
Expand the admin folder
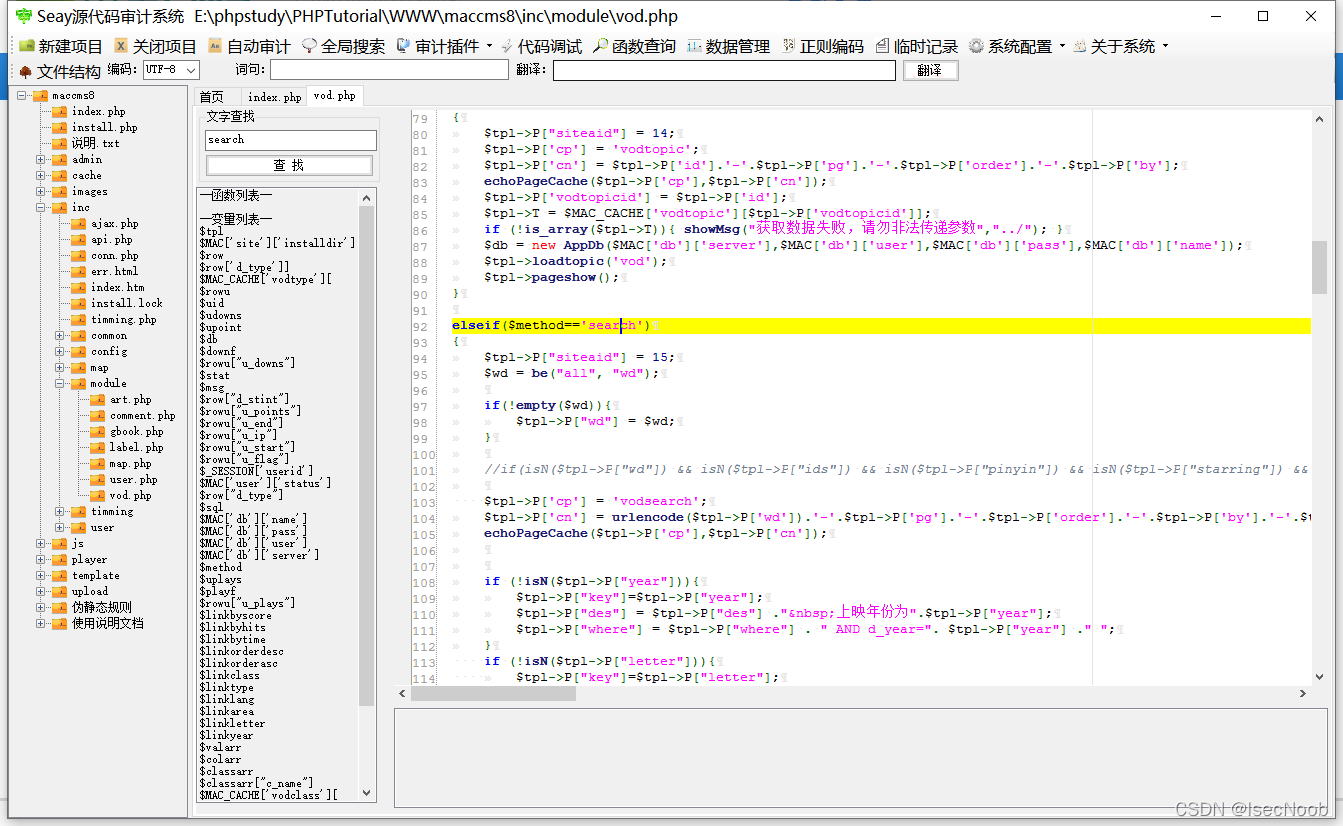[x=40, y=159]
